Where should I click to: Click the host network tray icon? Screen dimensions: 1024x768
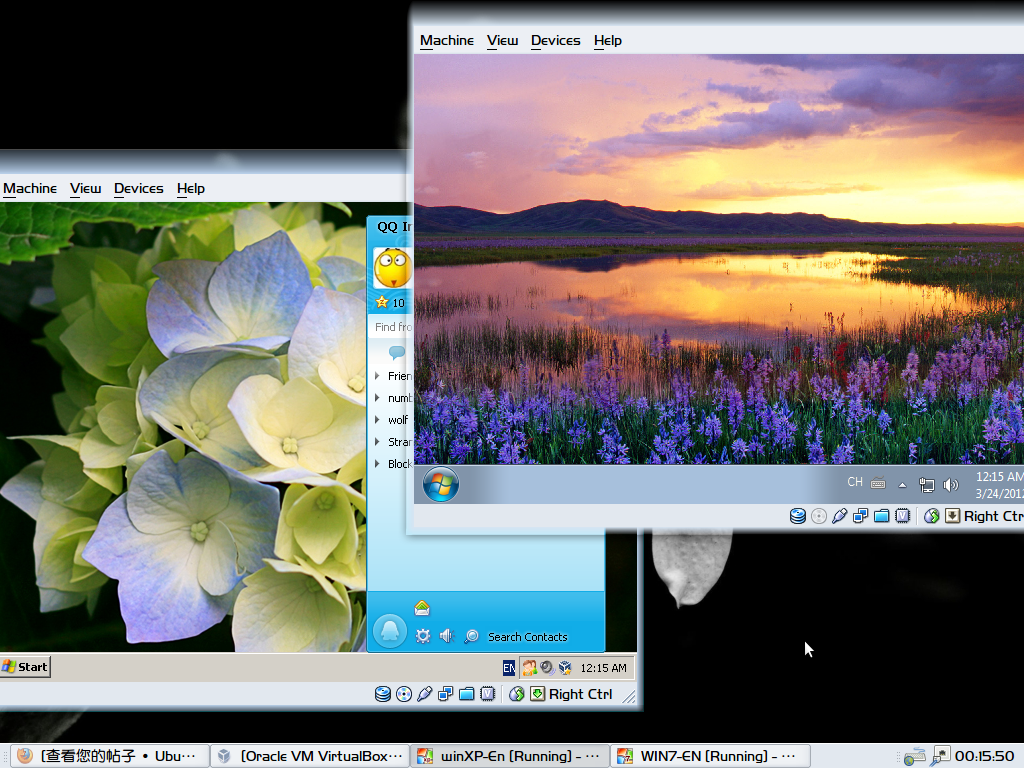coord(914,757)
